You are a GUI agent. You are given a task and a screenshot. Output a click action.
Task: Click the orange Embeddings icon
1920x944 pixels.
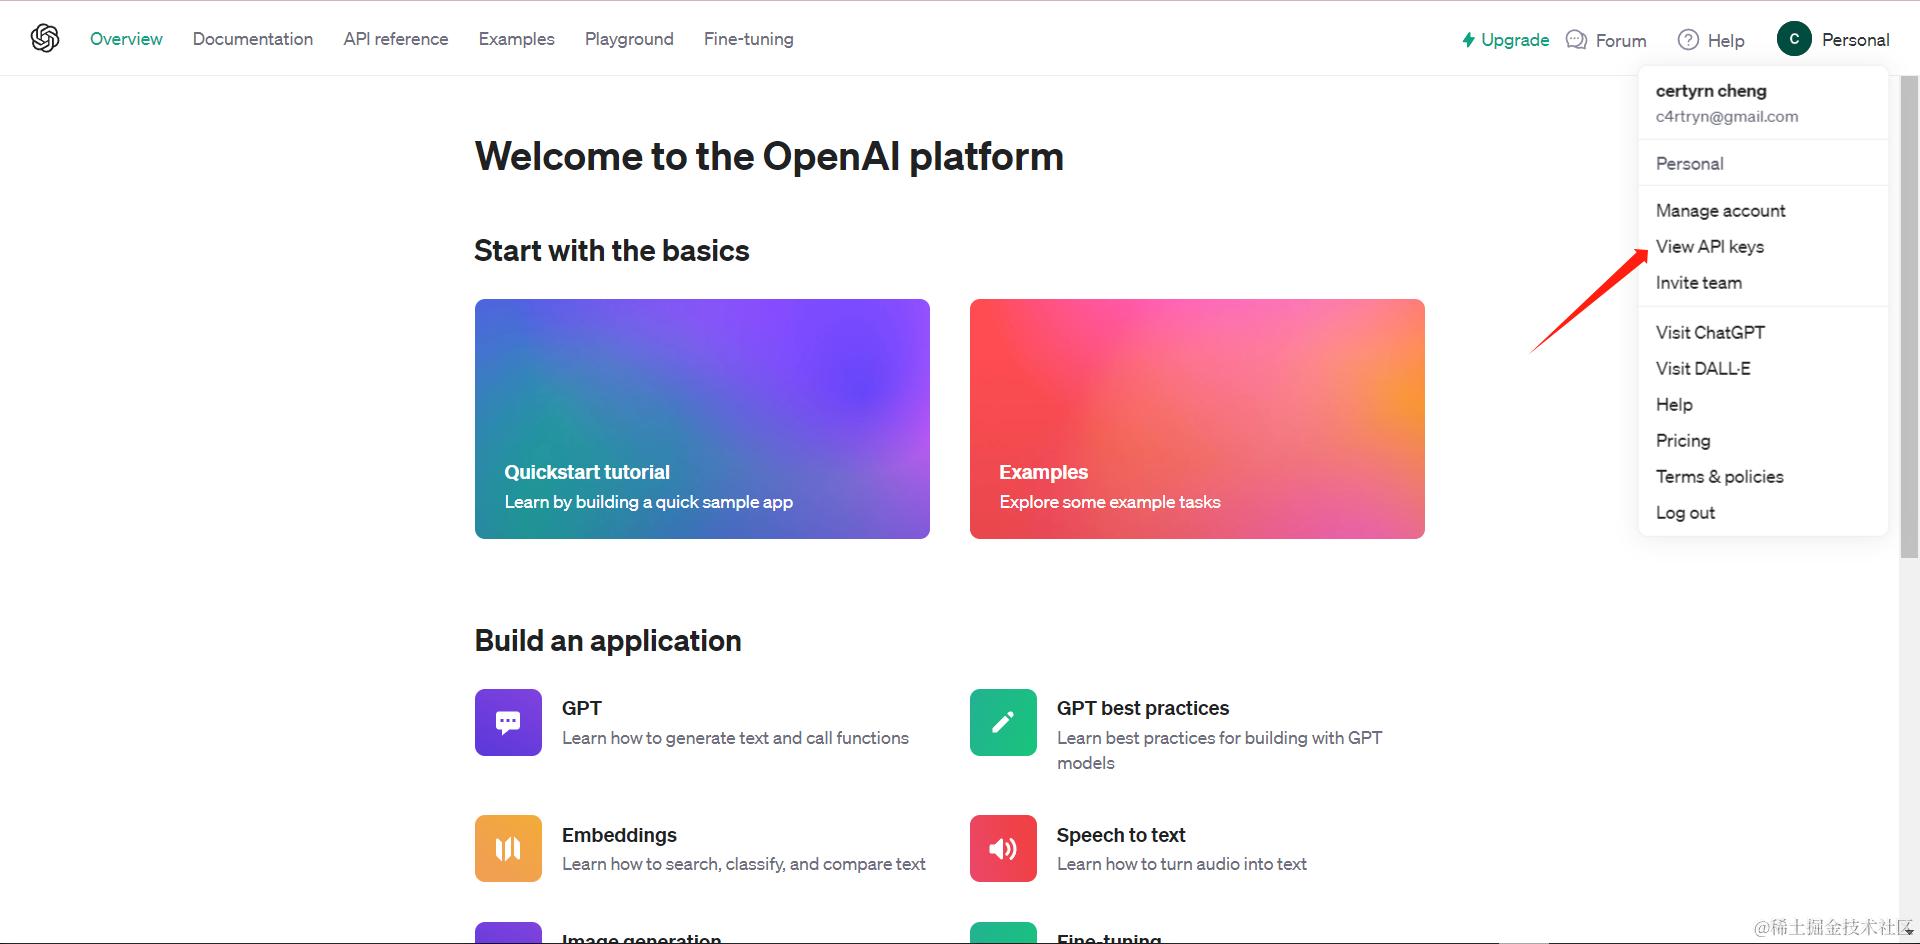tap(508, 848)
